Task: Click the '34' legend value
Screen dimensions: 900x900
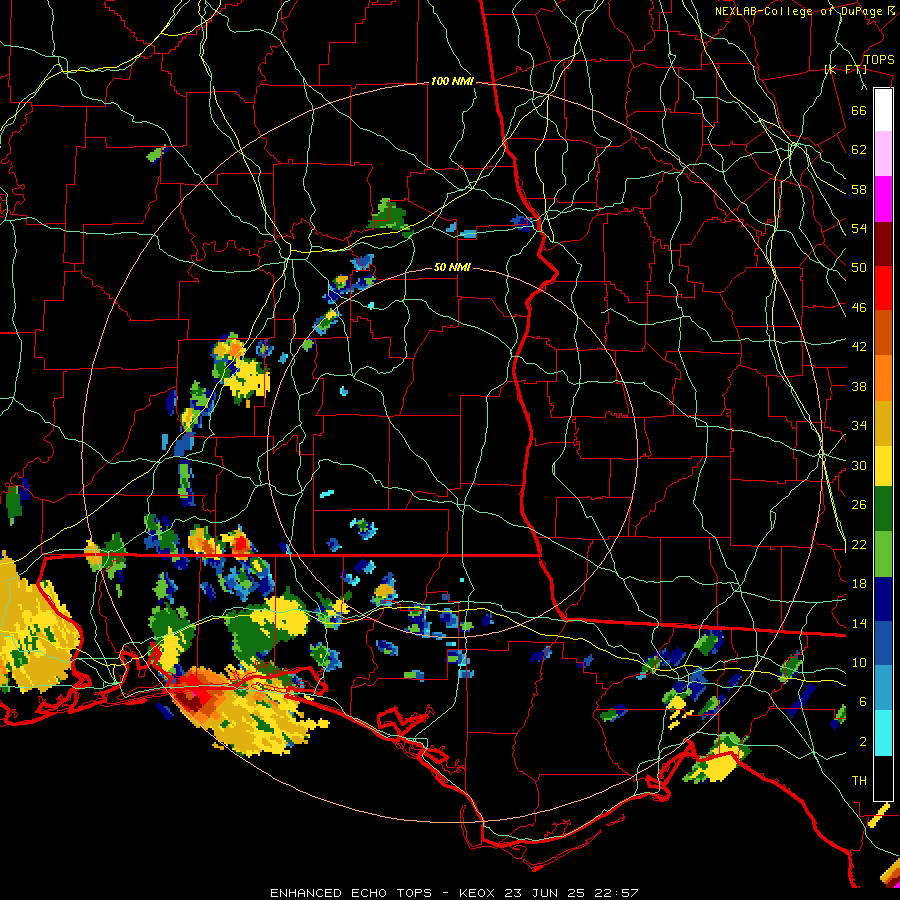Action: [x=859, y=426]
